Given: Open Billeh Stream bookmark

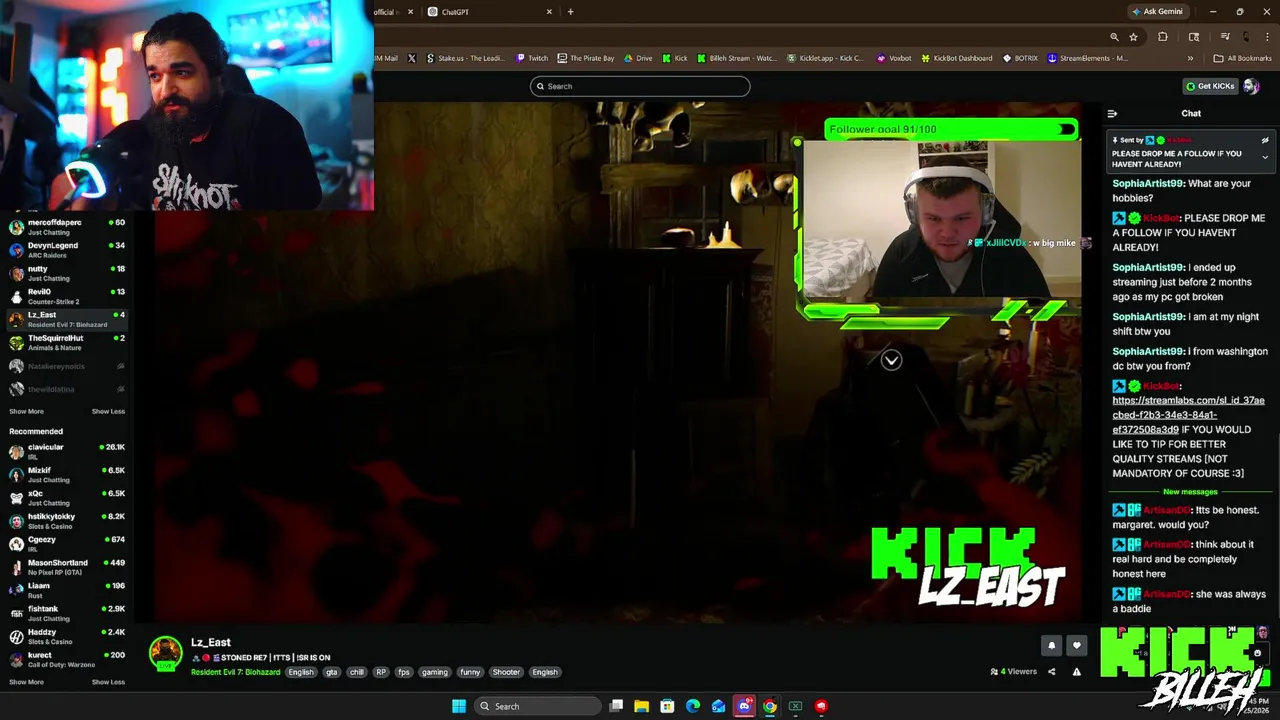Looking at the screenshot, I should coord(737,58).
